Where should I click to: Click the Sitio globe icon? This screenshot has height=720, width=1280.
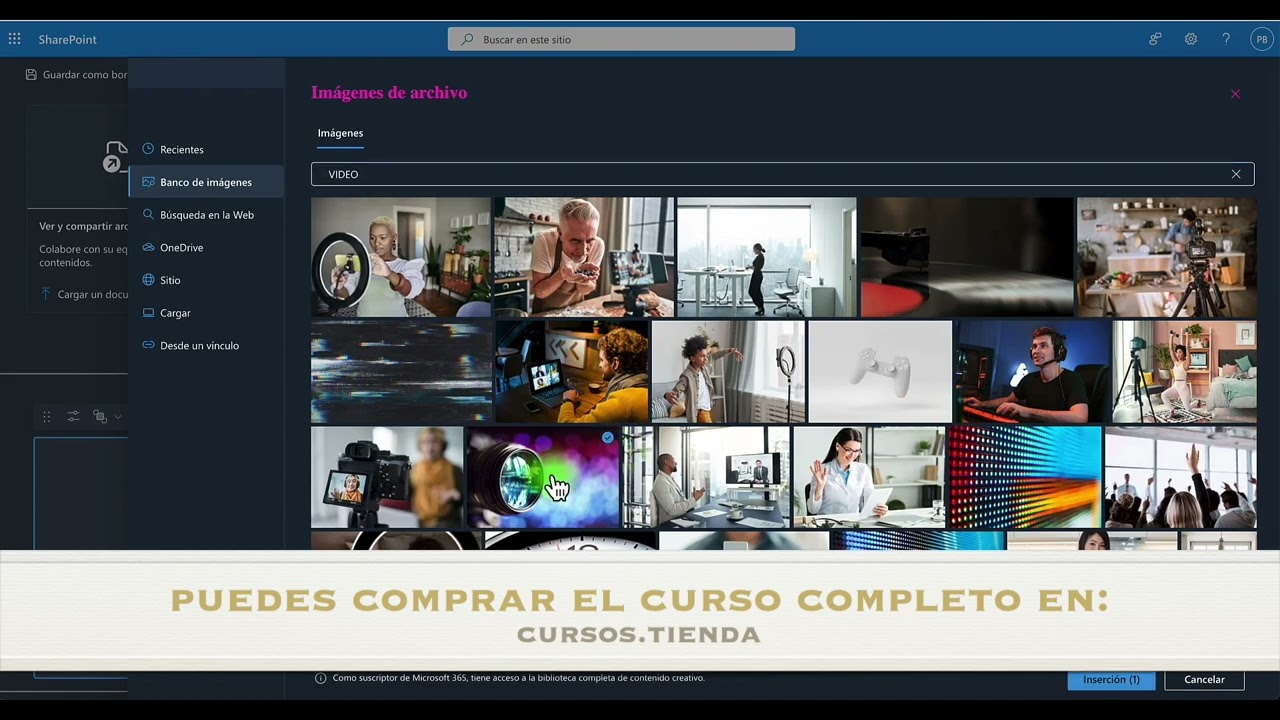click(148, 280)
